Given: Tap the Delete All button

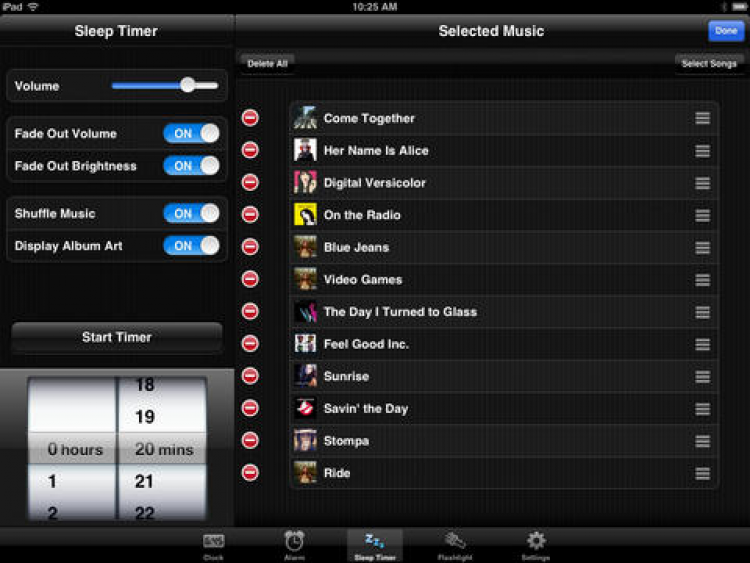Looking at the screenshot, I should [x=267, y=64].
